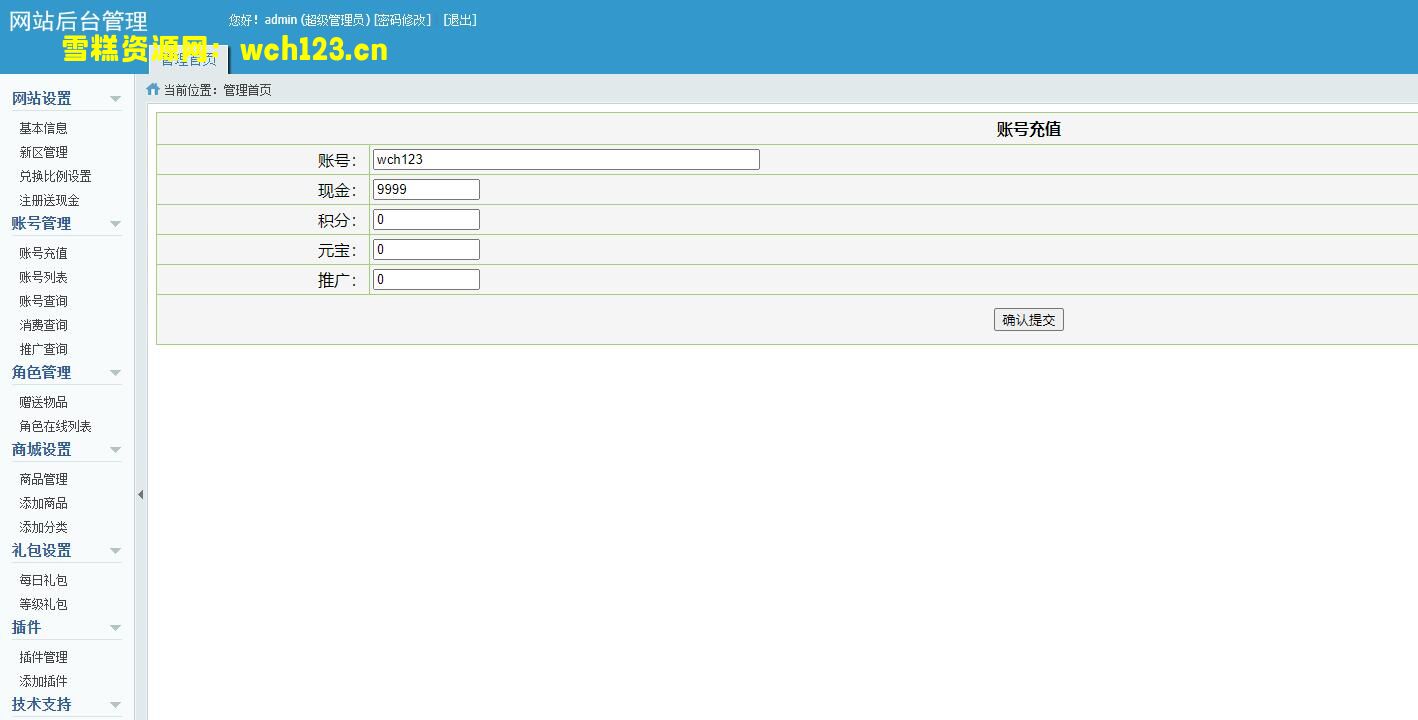The height and width of the screenshot is (720, 1418).
Task: Log out via 退出 link
Action: (x=460, y=20)
